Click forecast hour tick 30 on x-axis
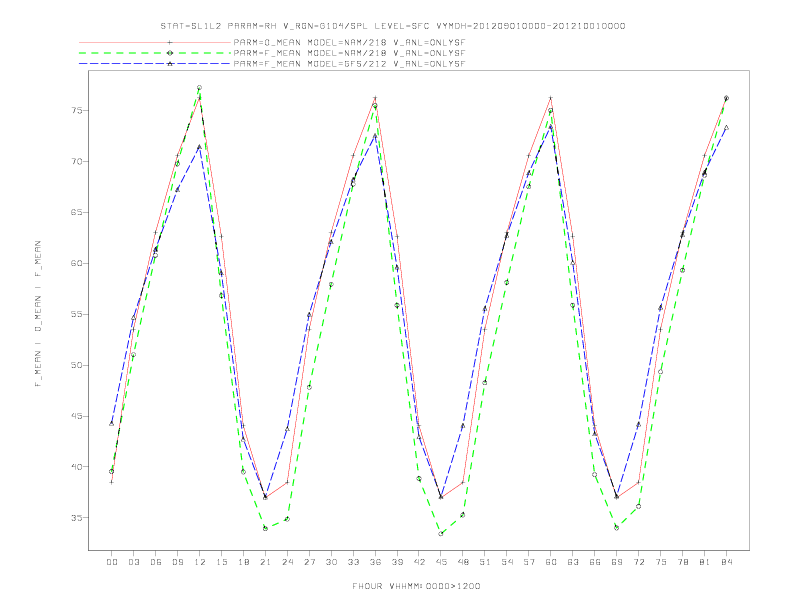Screen dimensions: 792x612 click(331, 562)
